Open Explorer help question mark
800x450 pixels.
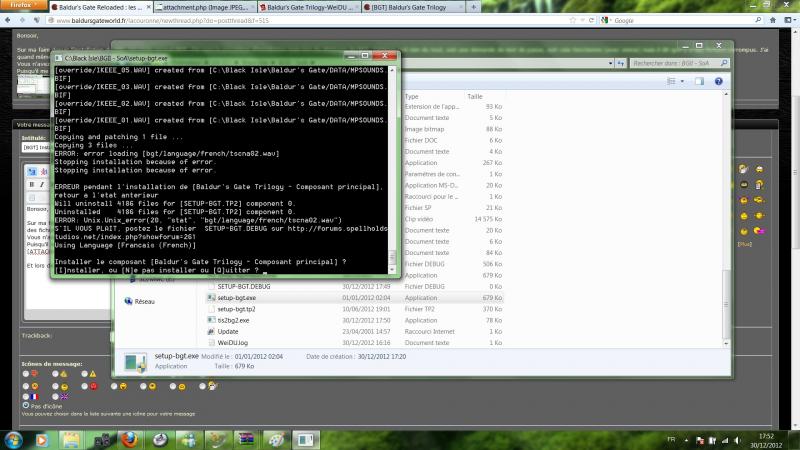718,82
